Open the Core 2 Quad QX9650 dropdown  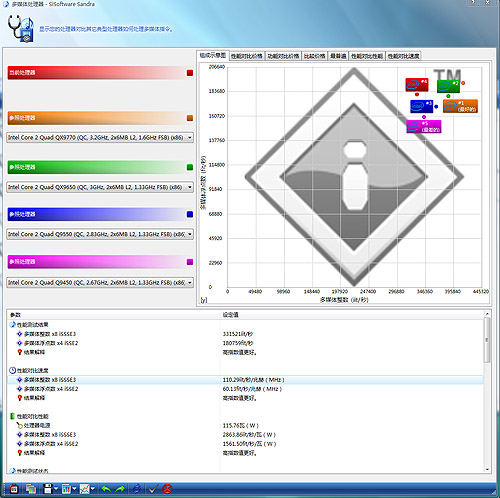coord(100,187)
